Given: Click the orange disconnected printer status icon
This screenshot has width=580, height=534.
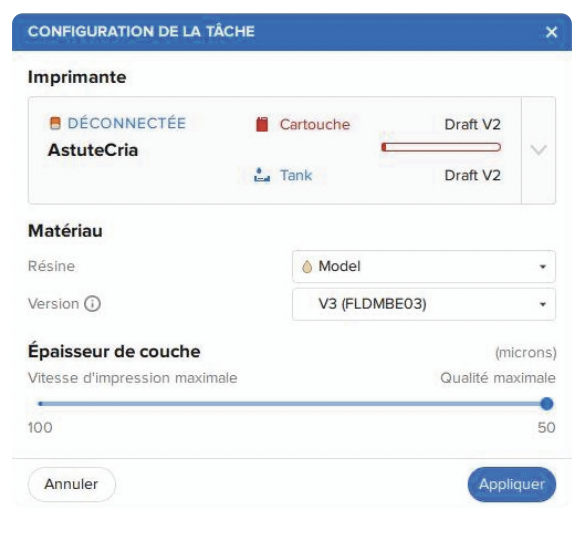Looking at the screenshot, I should pyautogui.click(x=55, y=123).
